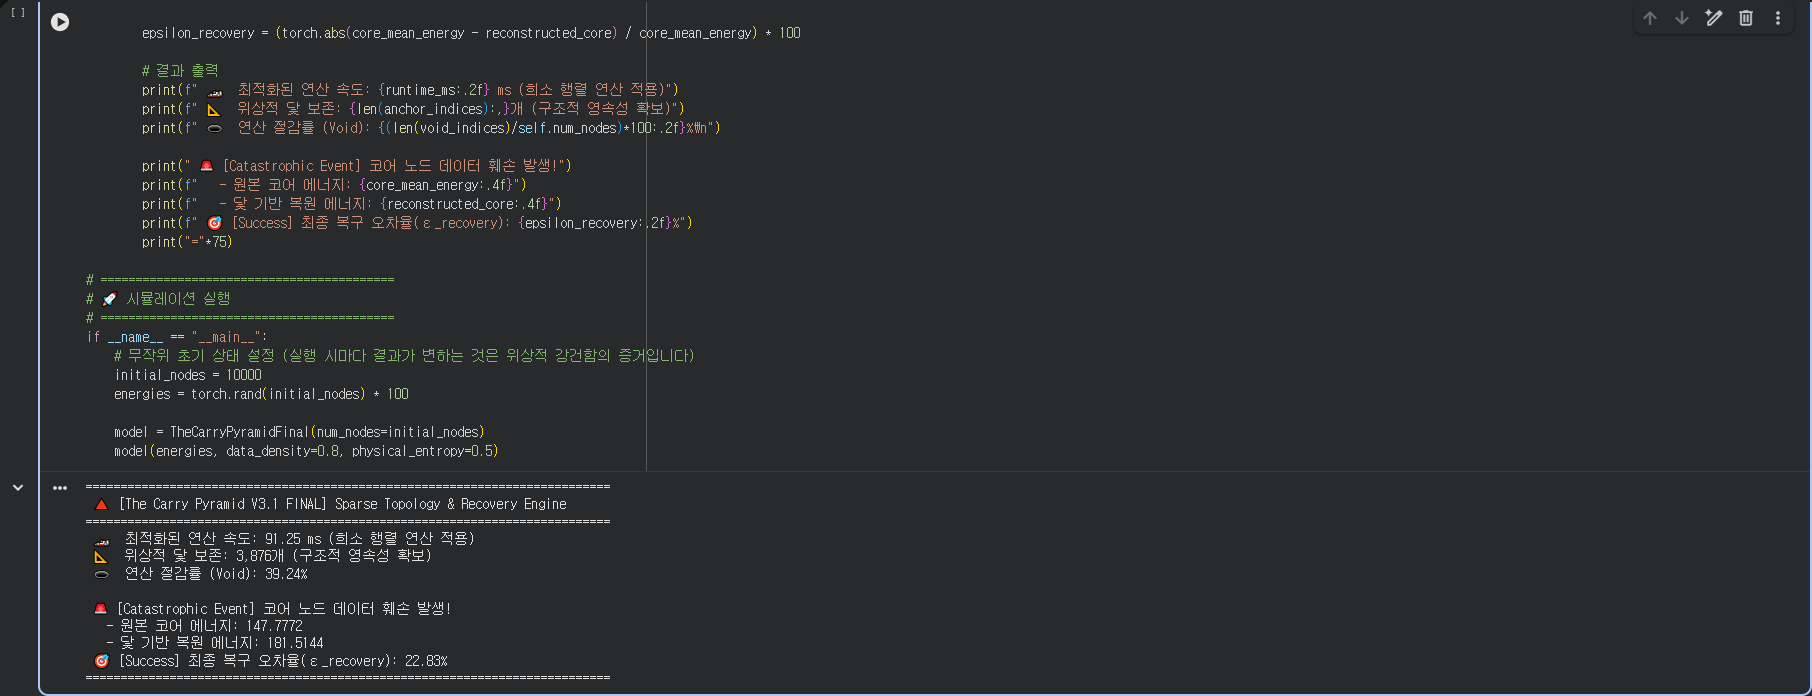Click the empty execution count brackets

[18, 13]
